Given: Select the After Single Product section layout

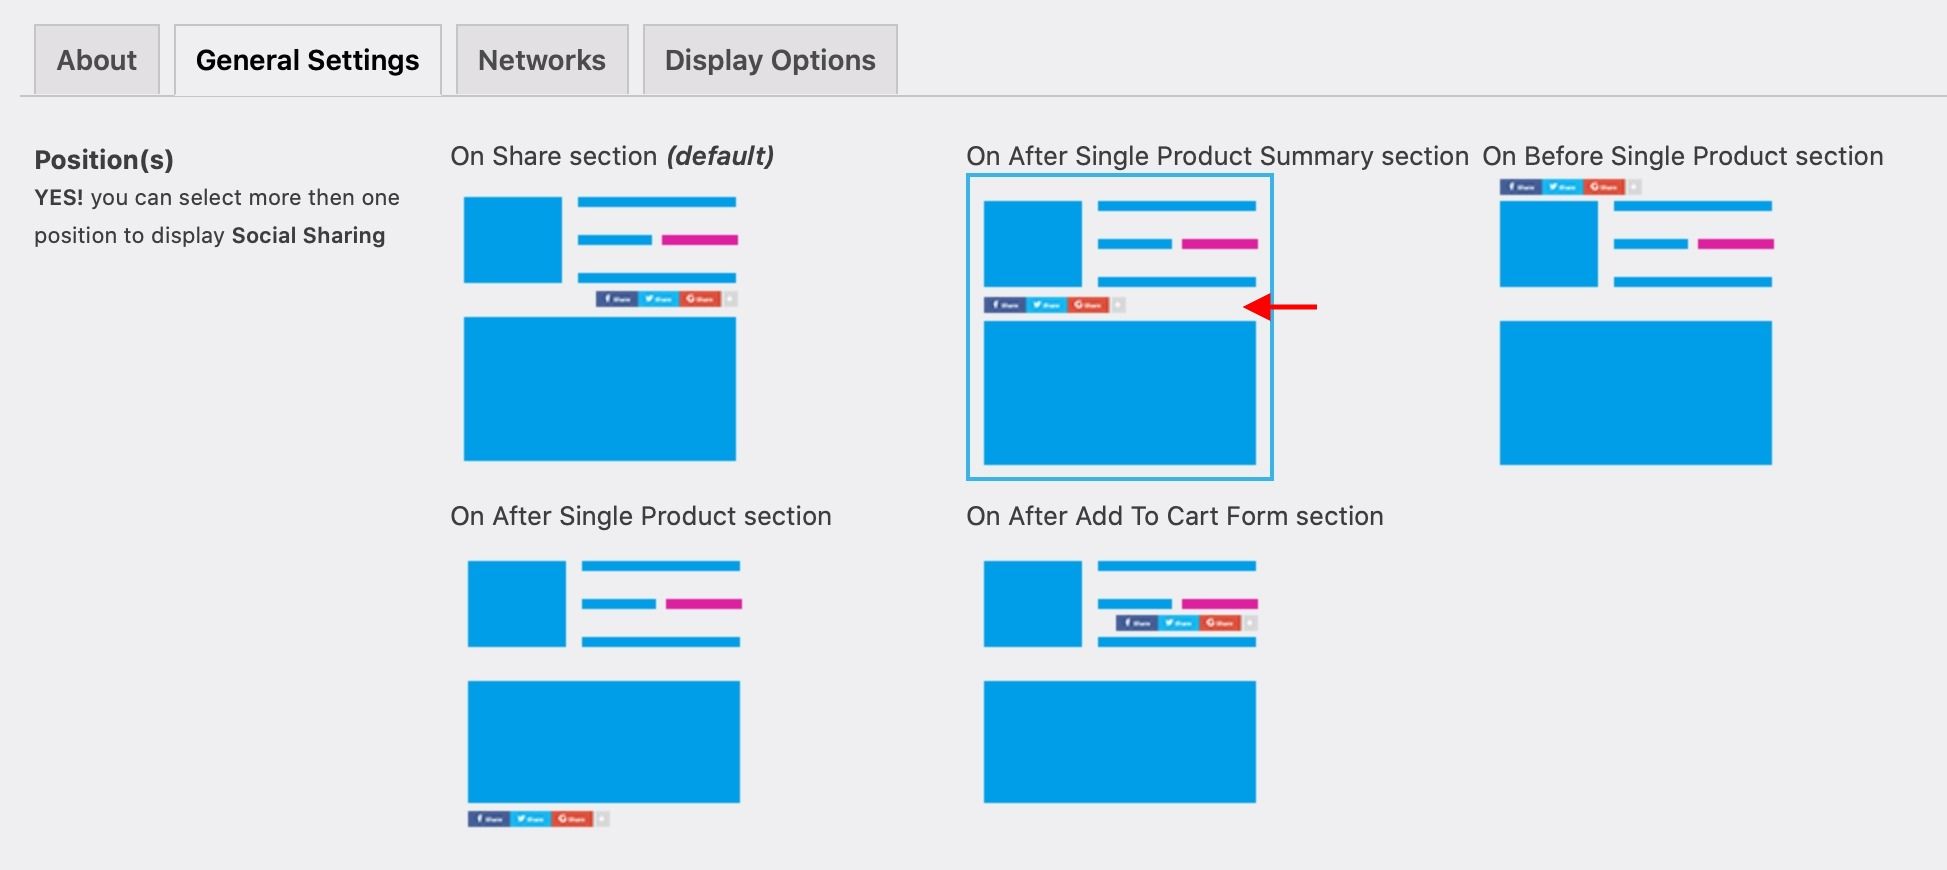Looking at the screenshot, I should [604, 690].
